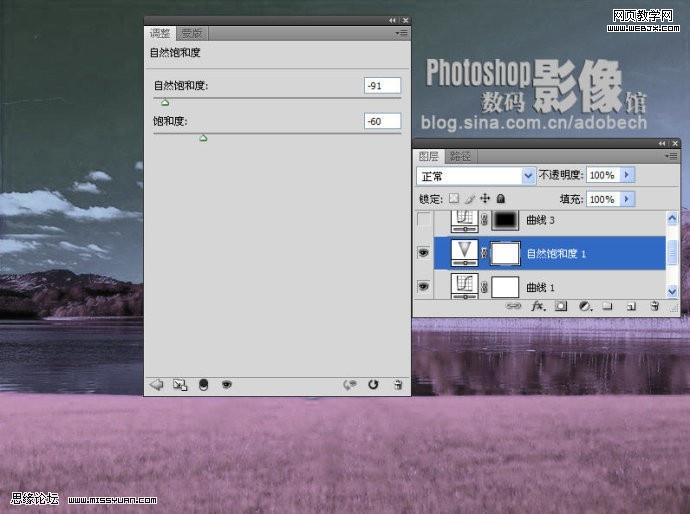Delete this adjustment layer trash icon in adjustments panel
This screenshot has height=514, width=690.
point(397,385)
